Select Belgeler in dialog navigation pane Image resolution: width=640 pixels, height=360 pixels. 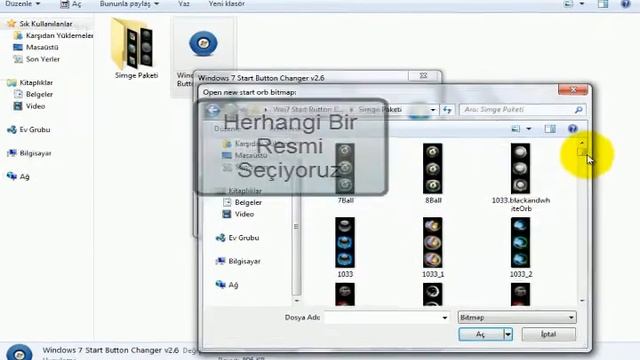point(242,202)
